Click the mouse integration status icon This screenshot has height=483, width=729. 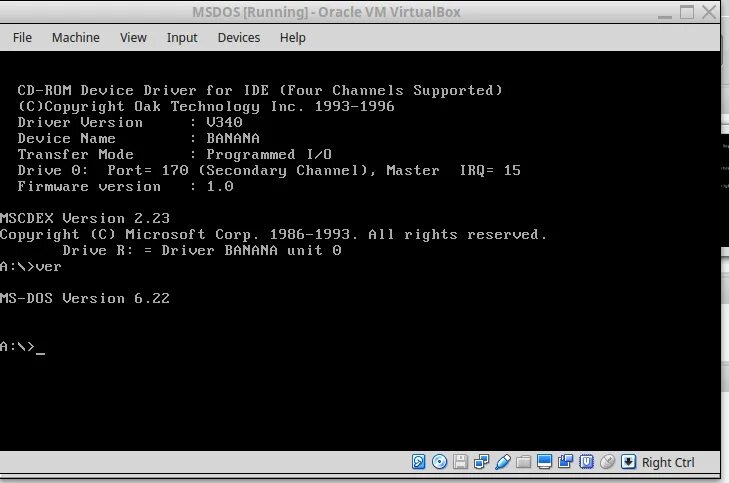pyautogui.click(x=608, y=462)
